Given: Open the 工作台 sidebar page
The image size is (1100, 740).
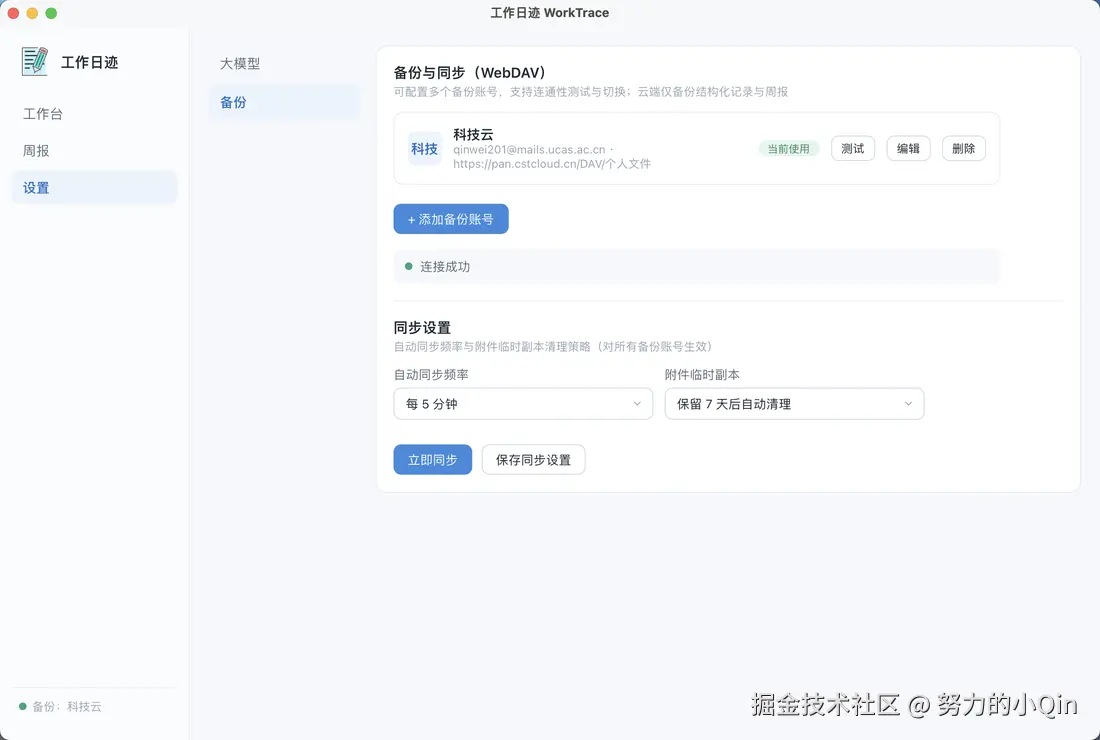Looking at the screenshot, I should click(x=43, y=114).
